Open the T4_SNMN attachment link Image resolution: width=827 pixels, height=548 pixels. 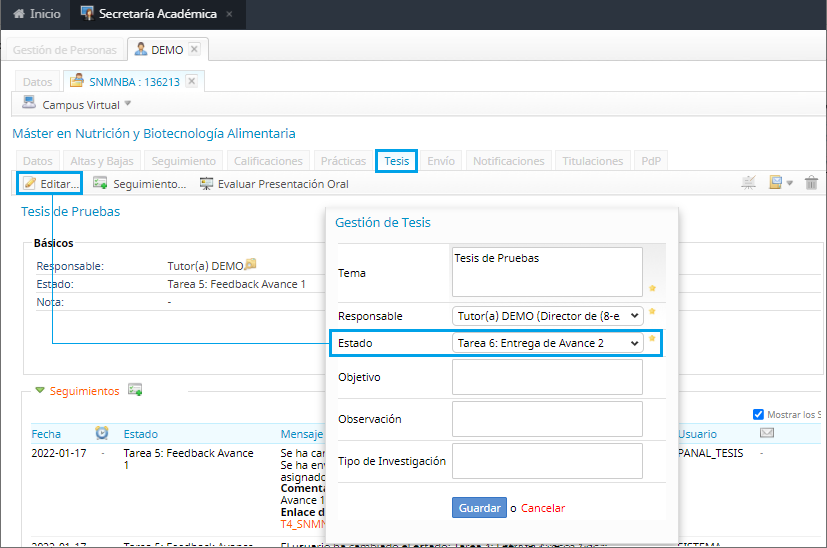point(303,524)
